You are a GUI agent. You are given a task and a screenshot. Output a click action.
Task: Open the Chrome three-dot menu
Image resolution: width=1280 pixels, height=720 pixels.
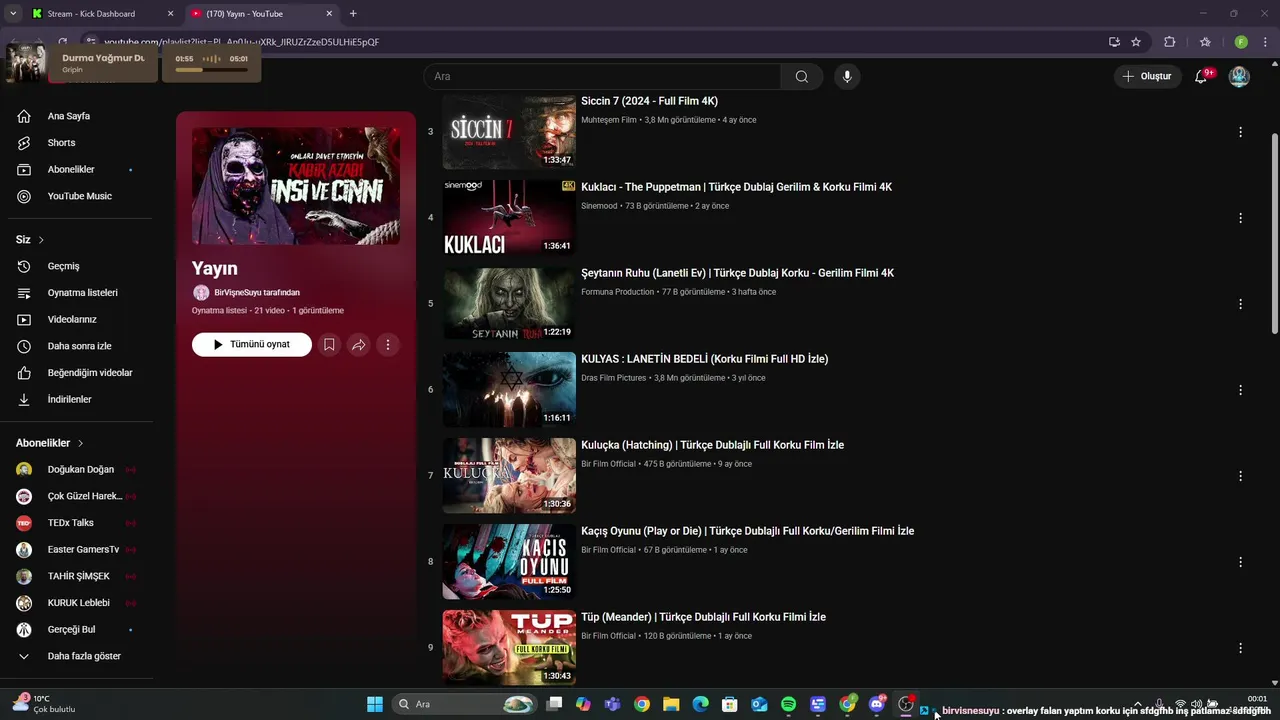click(1265, 42)
